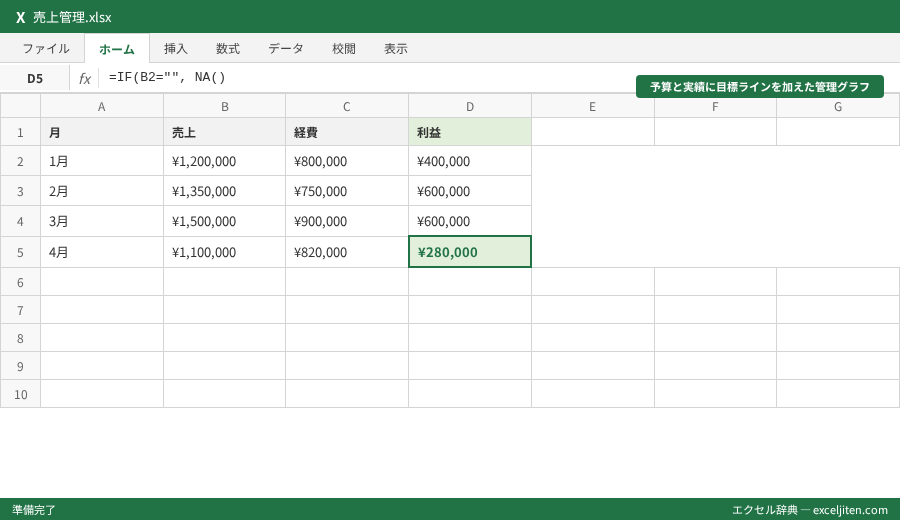Select the ¥600,000 cell in row 3
The width and height of the screenshot is (900, 520).
click(x=470, y=191)
